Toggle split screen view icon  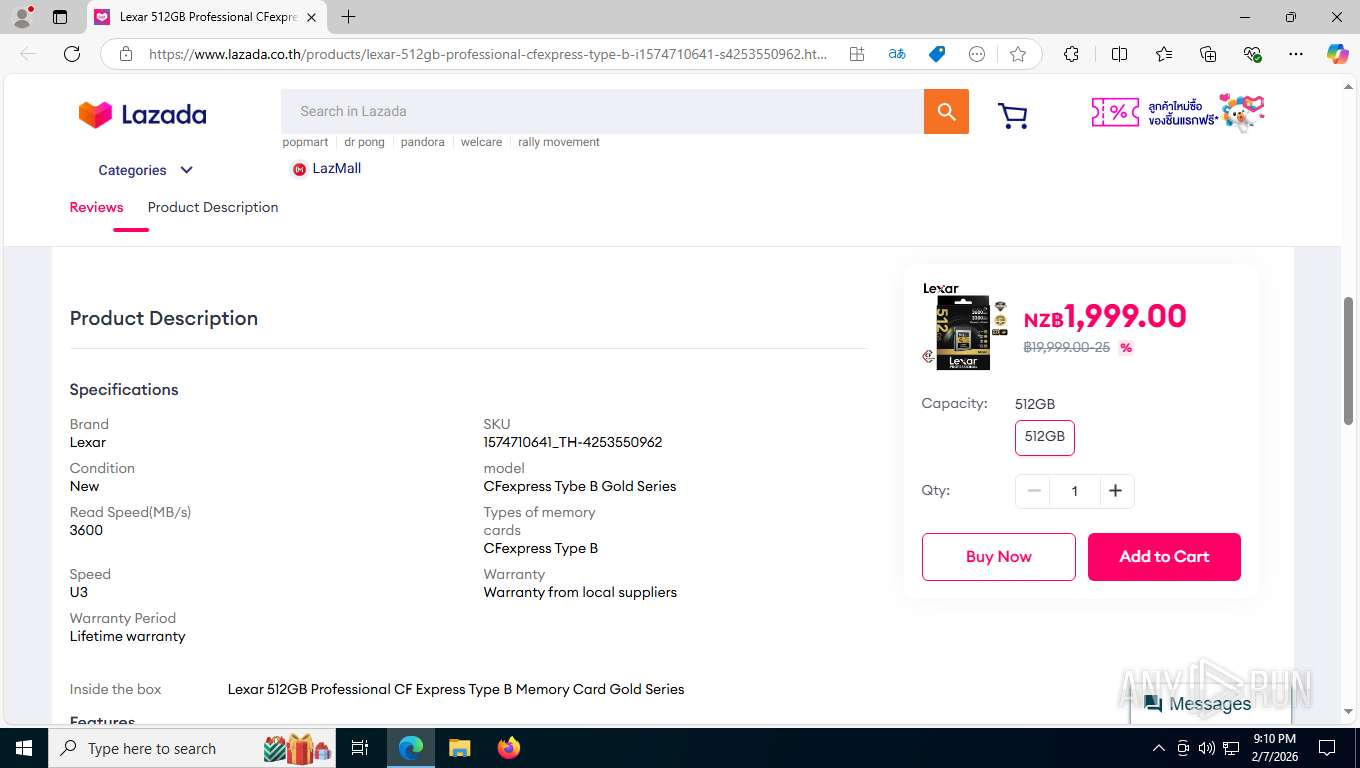pyautogui.click(x=1120, y=54)
